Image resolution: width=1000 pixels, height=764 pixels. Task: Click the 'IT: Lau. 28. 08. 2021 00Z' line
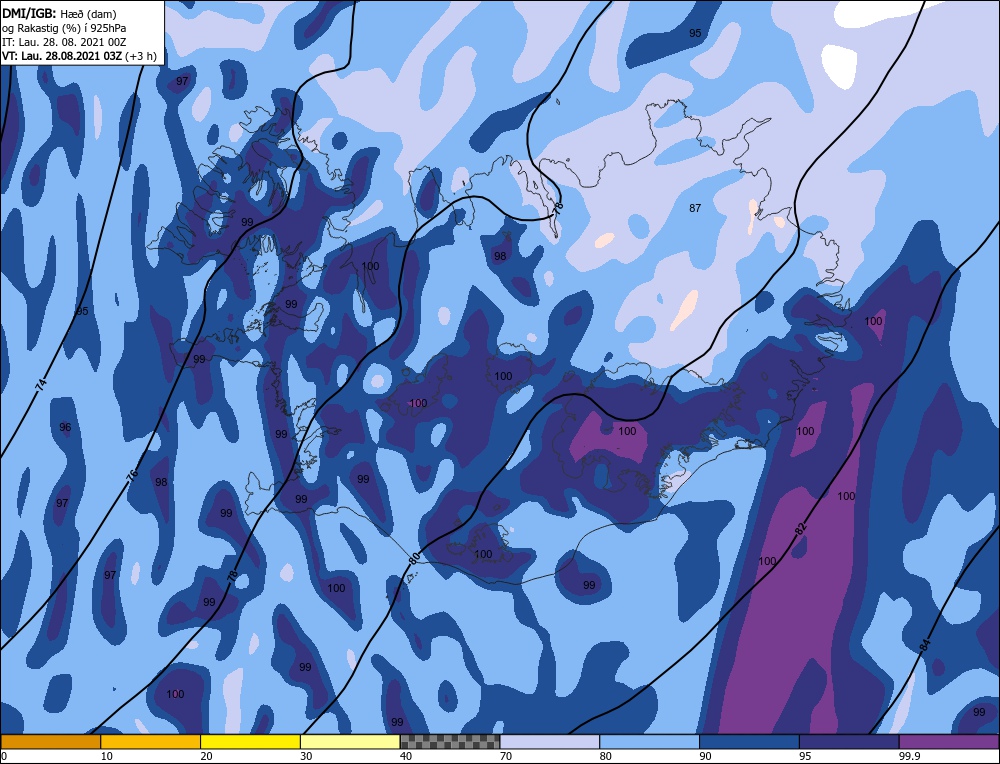pos(64,42)
